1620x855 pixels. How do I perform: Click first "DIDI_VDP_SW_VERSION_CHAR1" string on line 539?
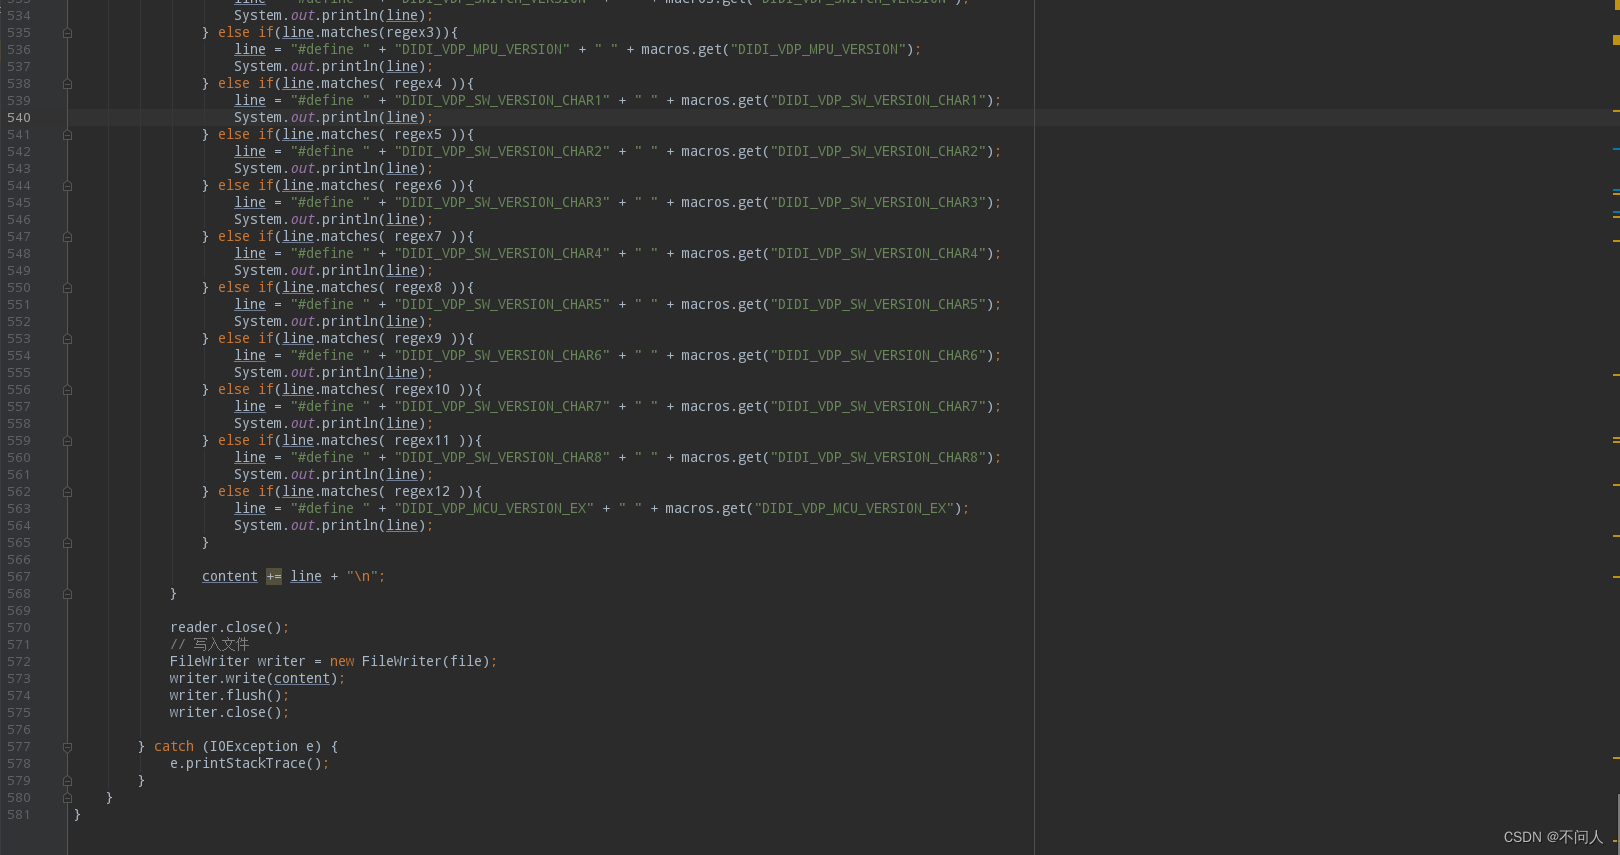click(502, 101)
